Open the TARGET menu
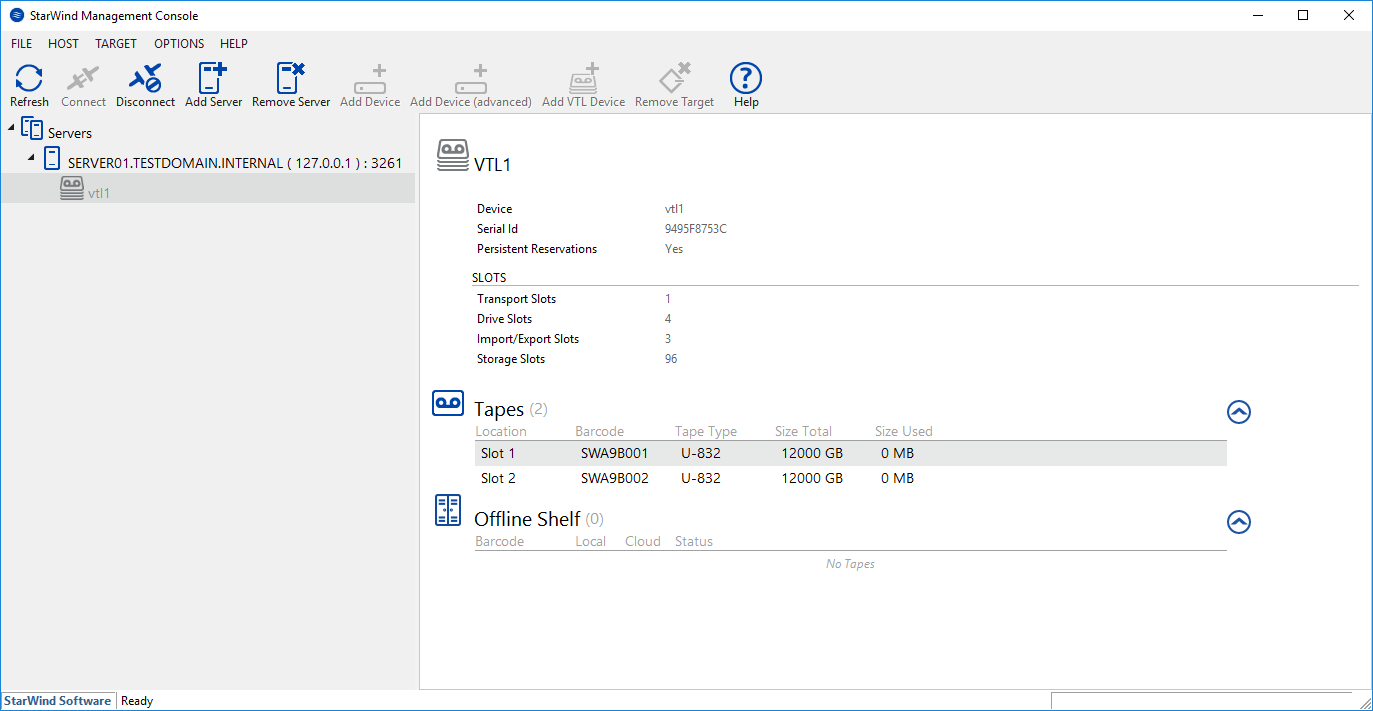This screenshot has width=1373, height=711. pyautogui.click(x=116, y=44)
